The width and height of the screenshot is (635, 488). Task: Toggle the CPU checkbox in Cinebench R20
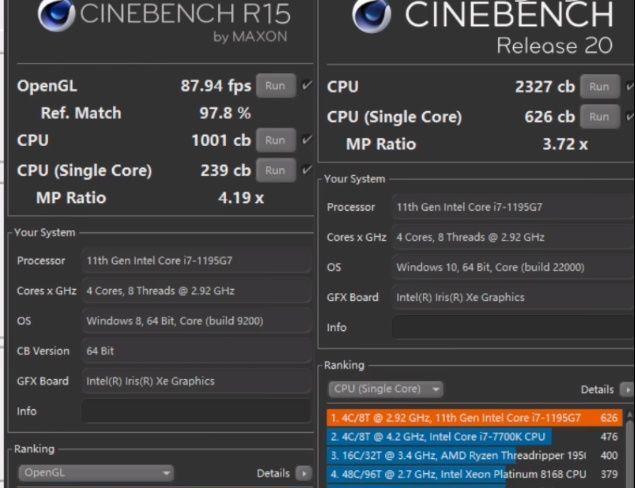[630, 86]
